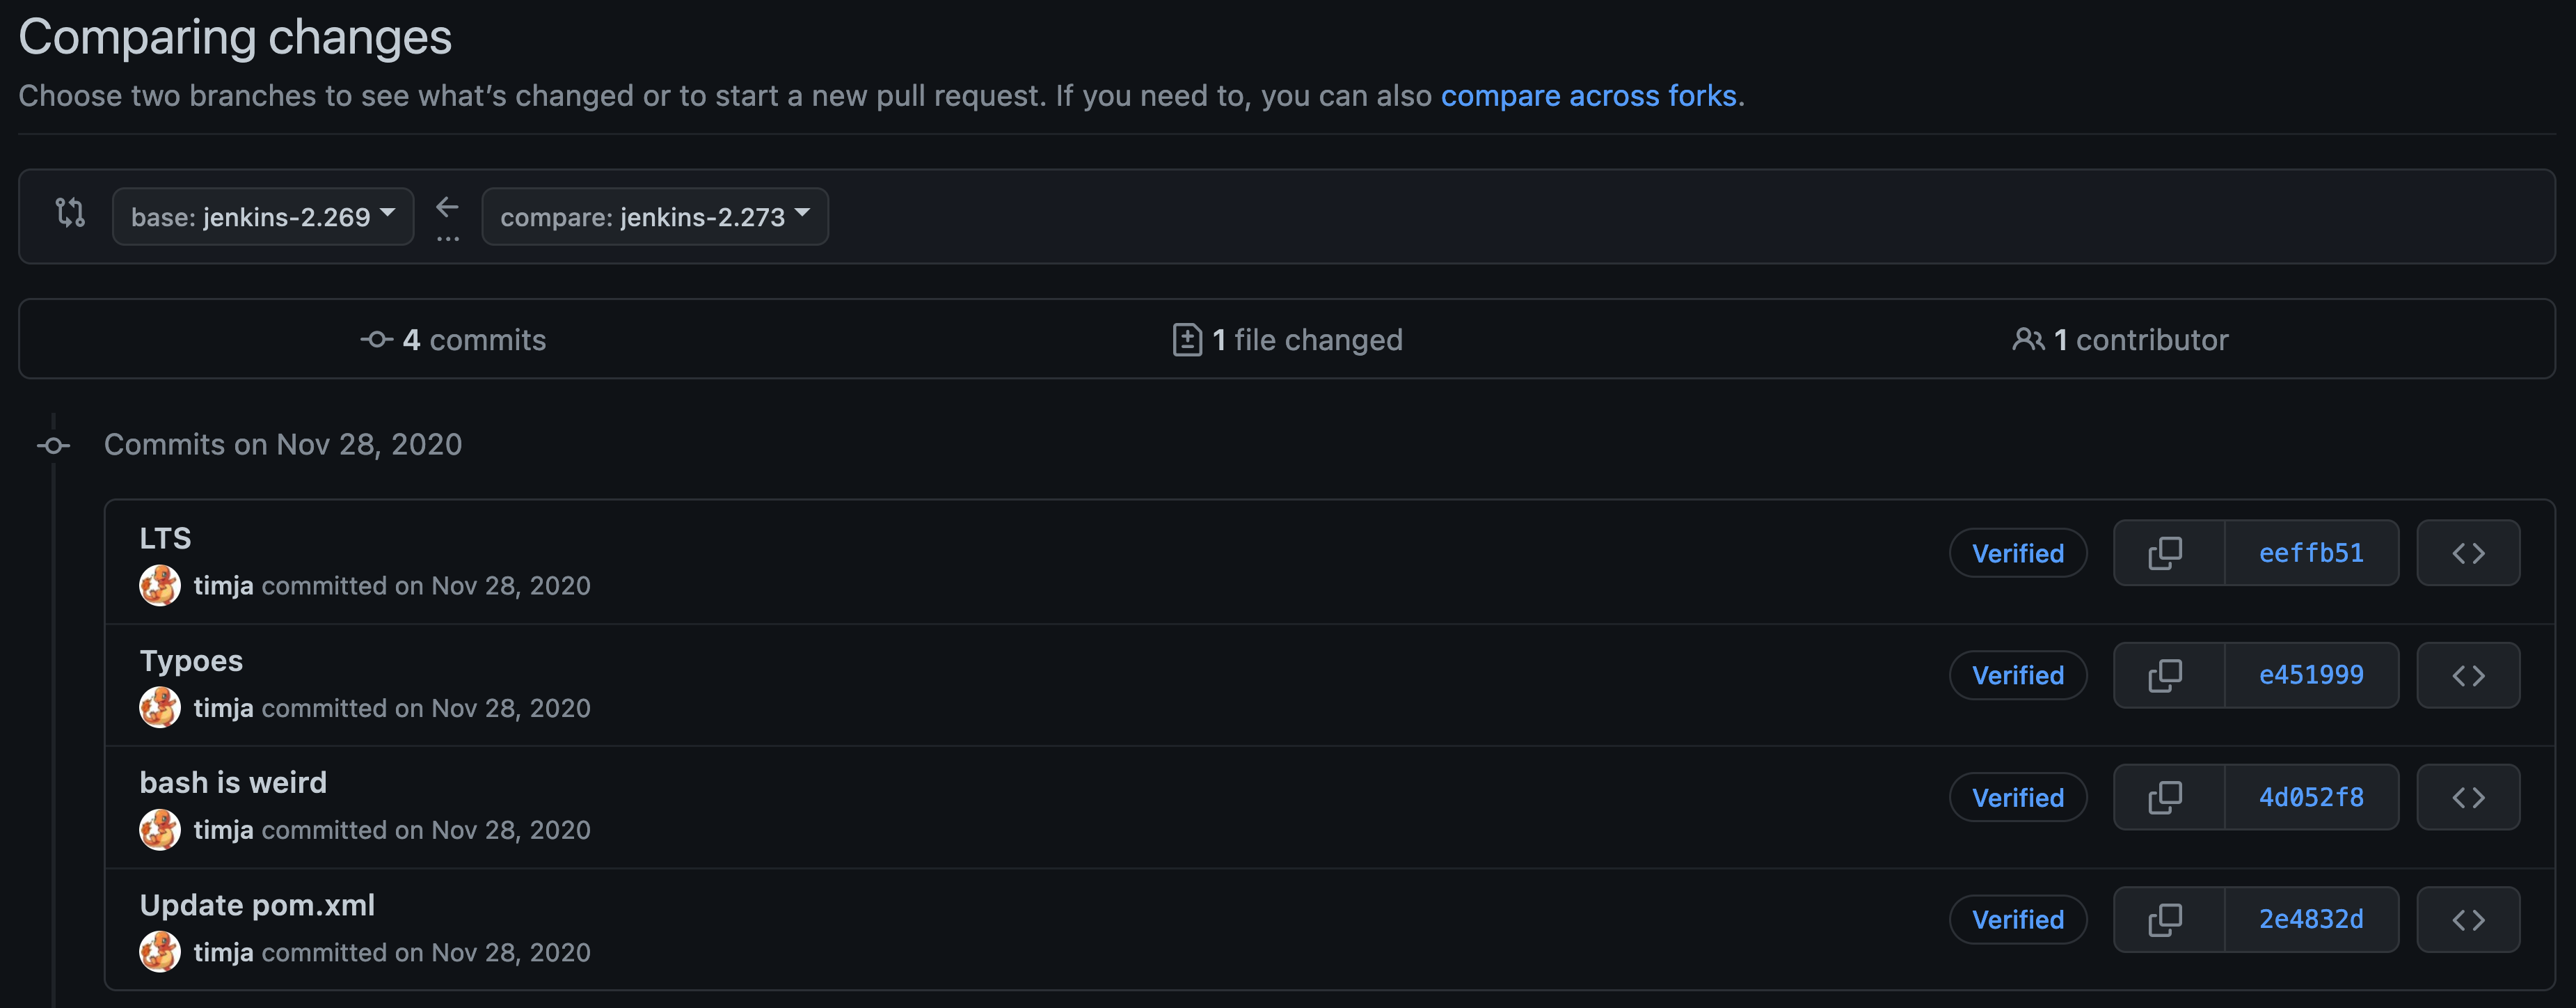Open the base: jenkins-2.269 branch dropdown
The width and height of the screenshot is (2576, 1008).
pos(263,216)
